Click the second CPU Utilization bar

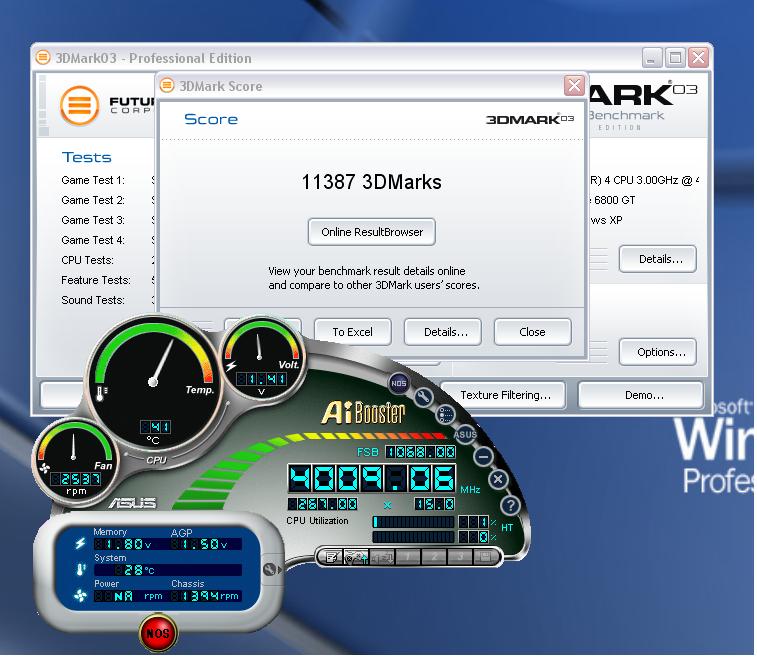pyautogui.click(x=414, y=537)
